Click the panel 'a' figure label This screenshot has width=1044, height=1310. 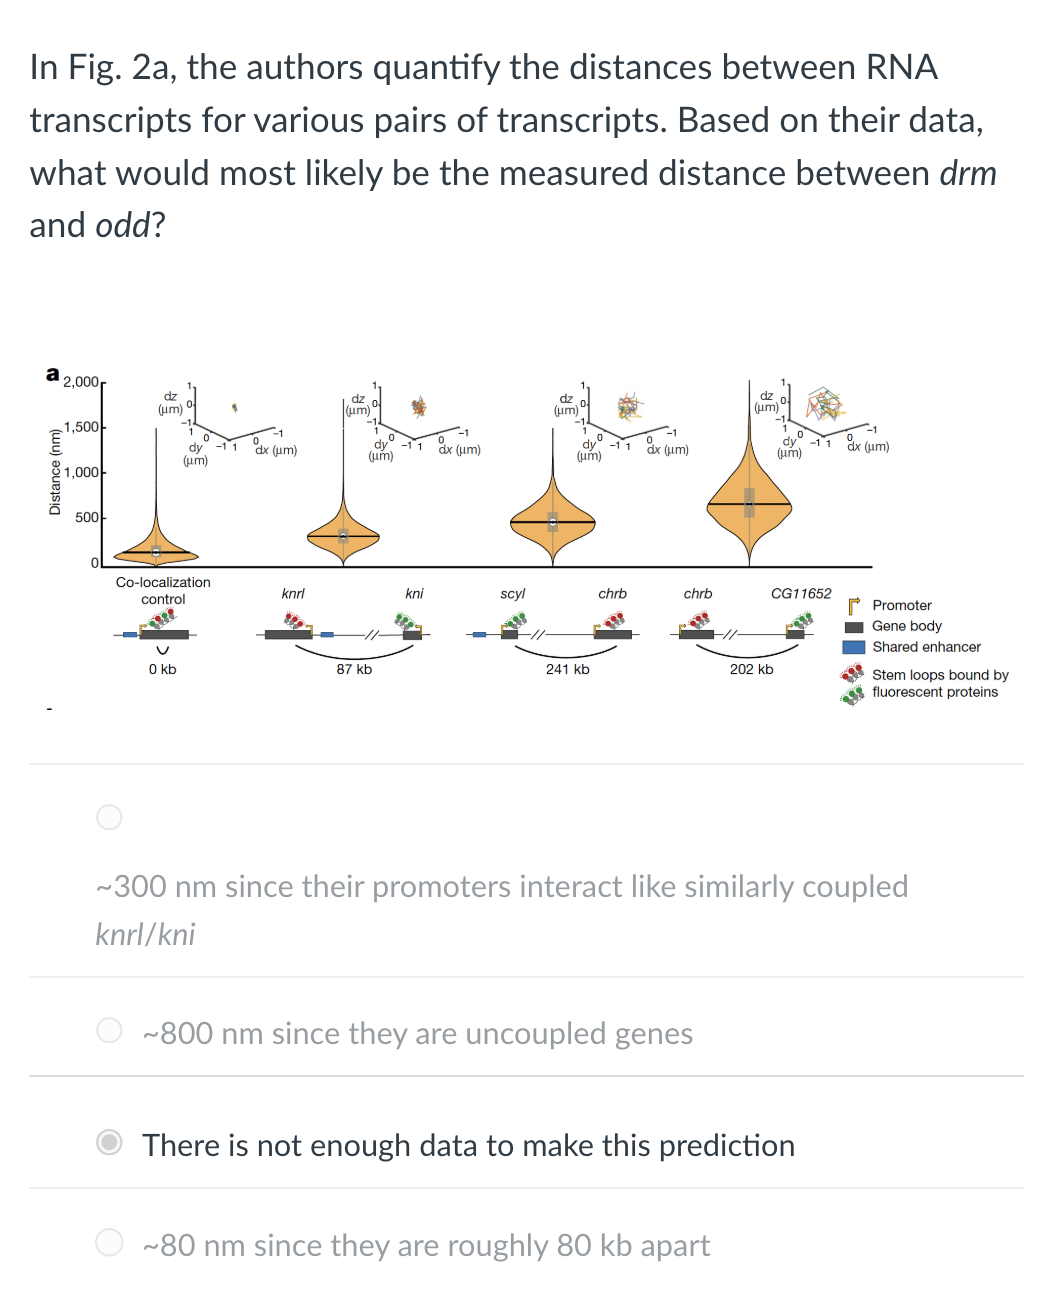tap(52, 374)
